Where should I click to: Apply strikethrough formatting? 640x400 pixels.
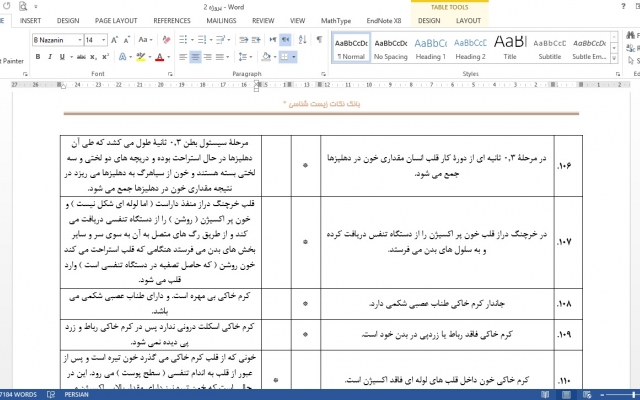81,57
